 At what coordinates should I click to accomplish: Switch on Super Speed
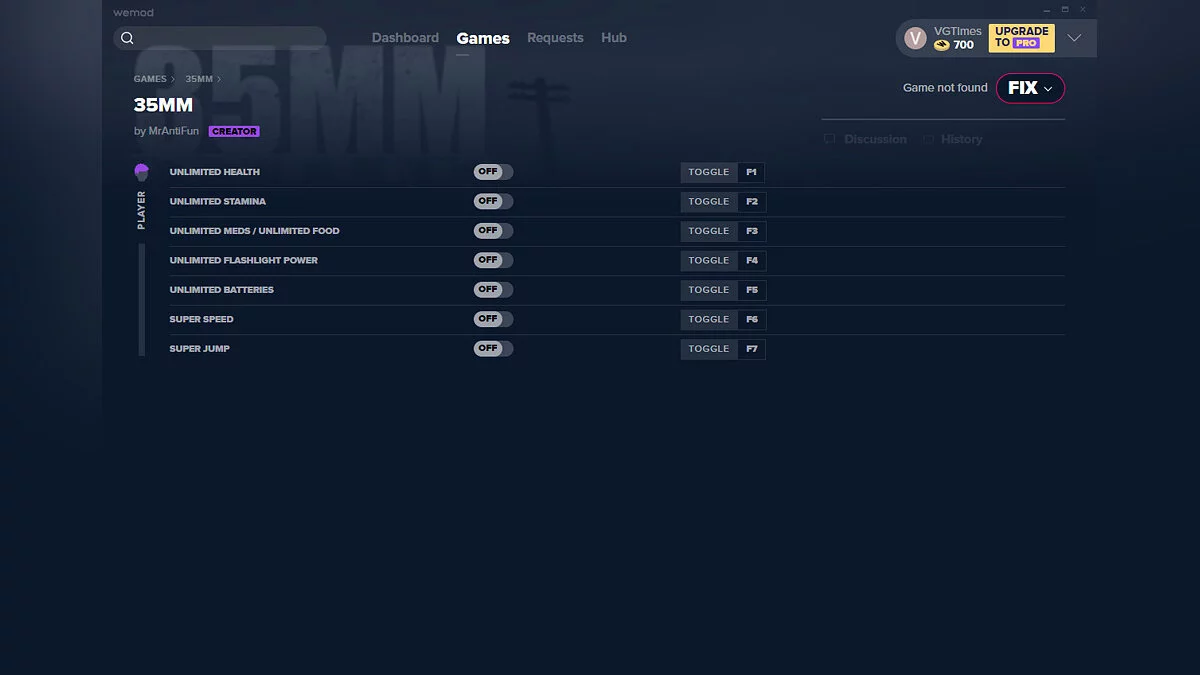click(493, 319)
